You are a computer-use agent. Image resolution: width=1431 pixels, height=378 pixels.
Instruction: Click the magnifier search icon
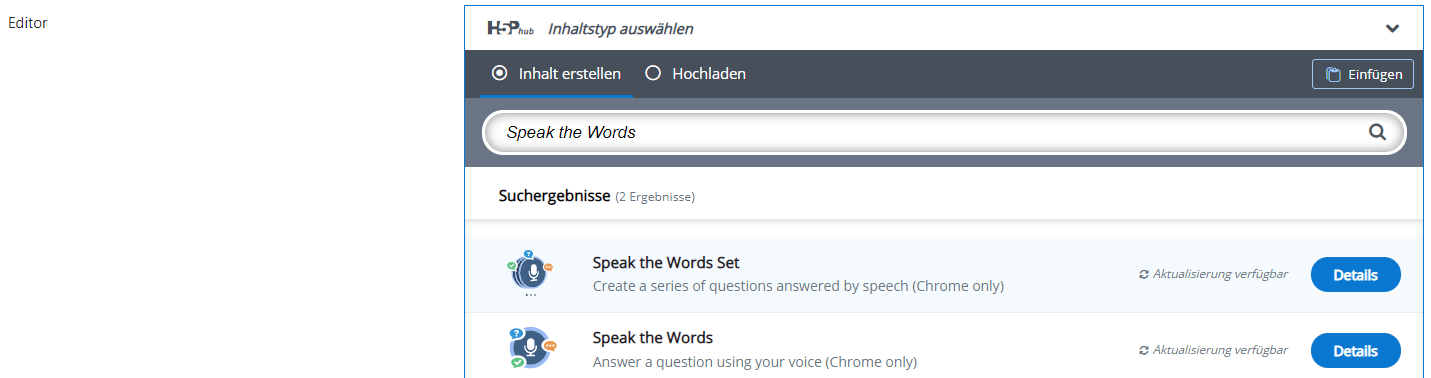pyautogui.click(x=1376, y=131)
